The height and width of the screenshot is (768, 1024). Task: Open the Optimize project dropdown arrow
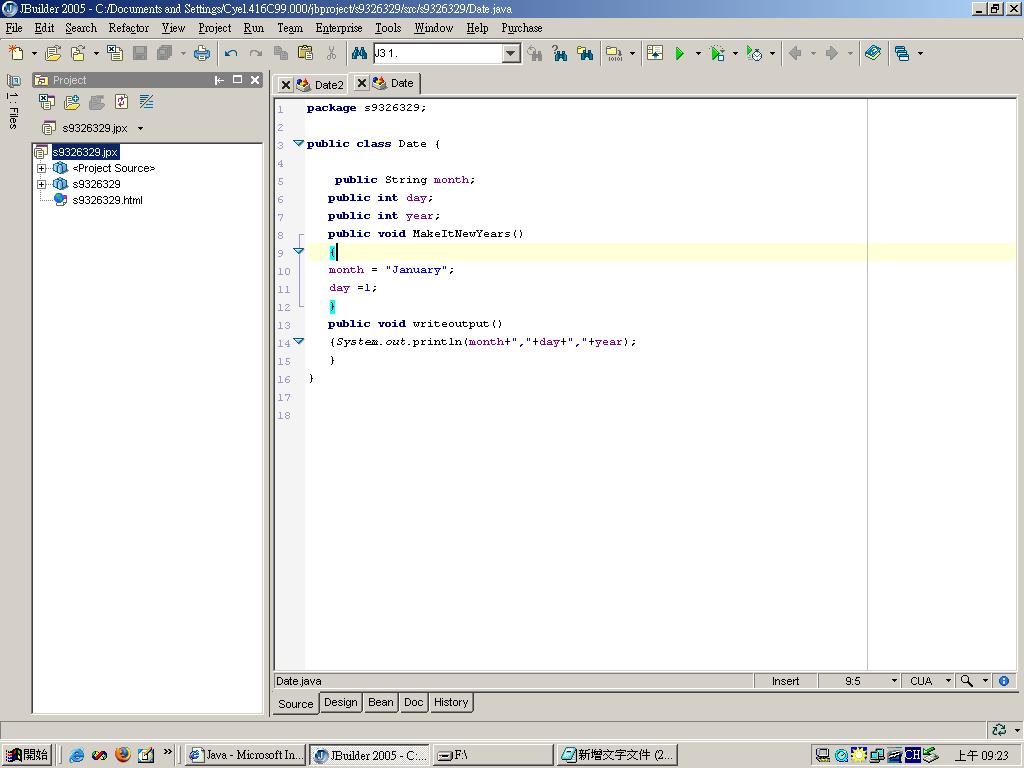[x=773, y=54]
